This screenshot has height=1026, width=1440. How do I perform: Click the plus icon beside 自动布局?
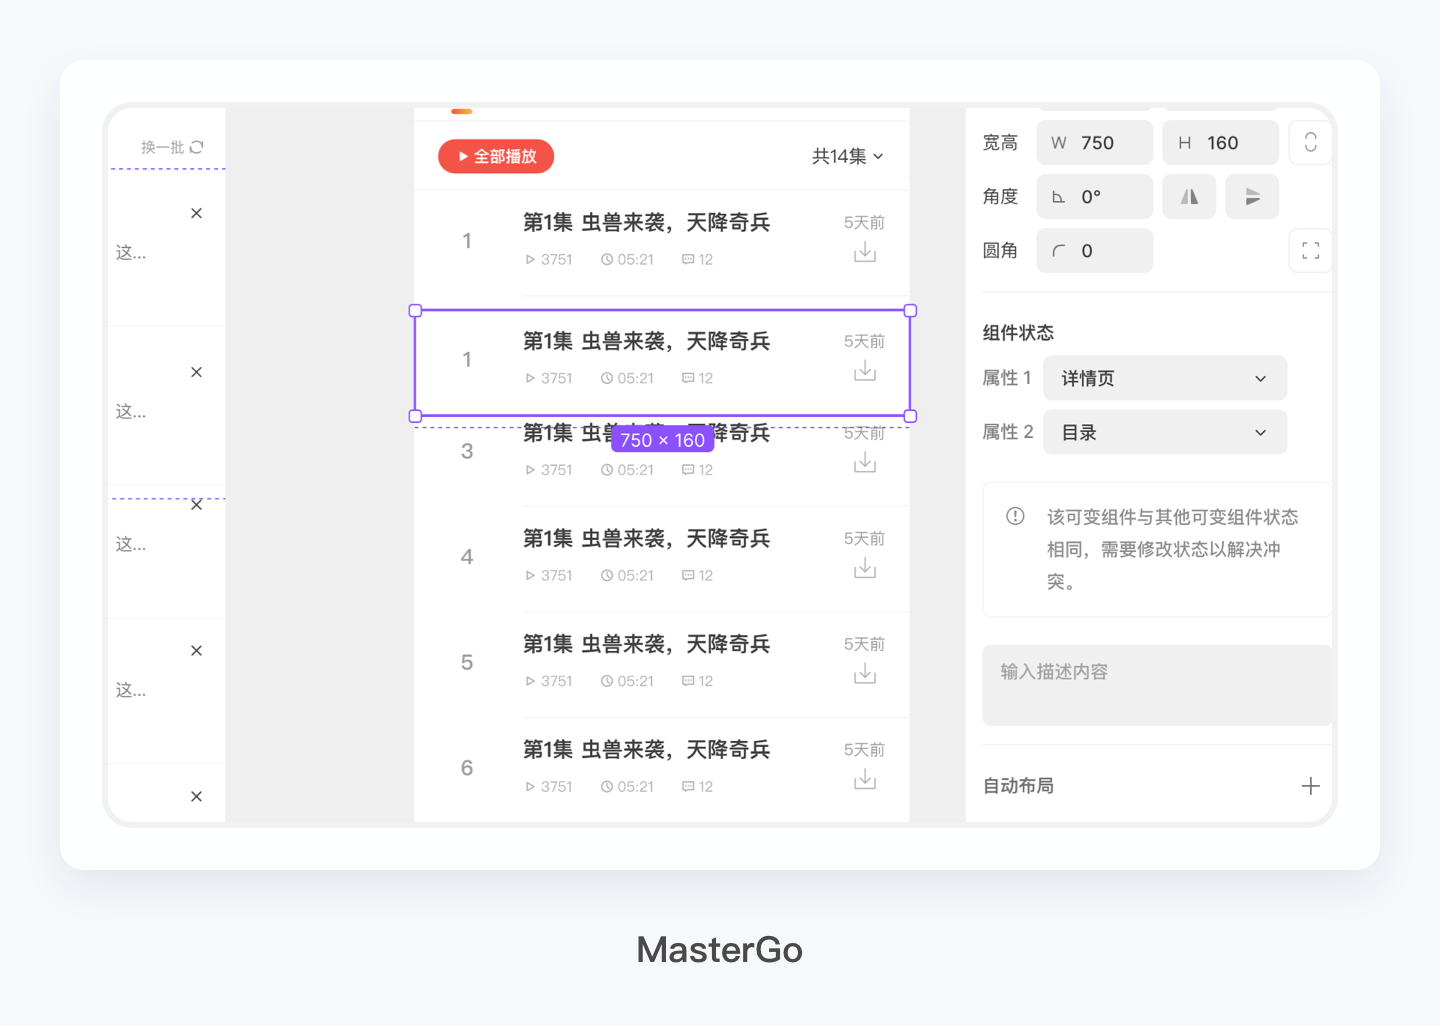(x=1311, y=786)
